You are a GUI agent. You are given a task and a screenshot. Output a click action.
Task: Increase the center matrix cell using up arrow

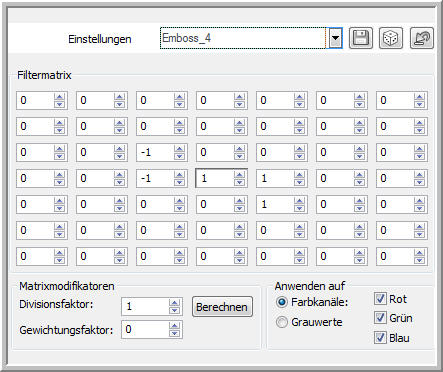239,175
